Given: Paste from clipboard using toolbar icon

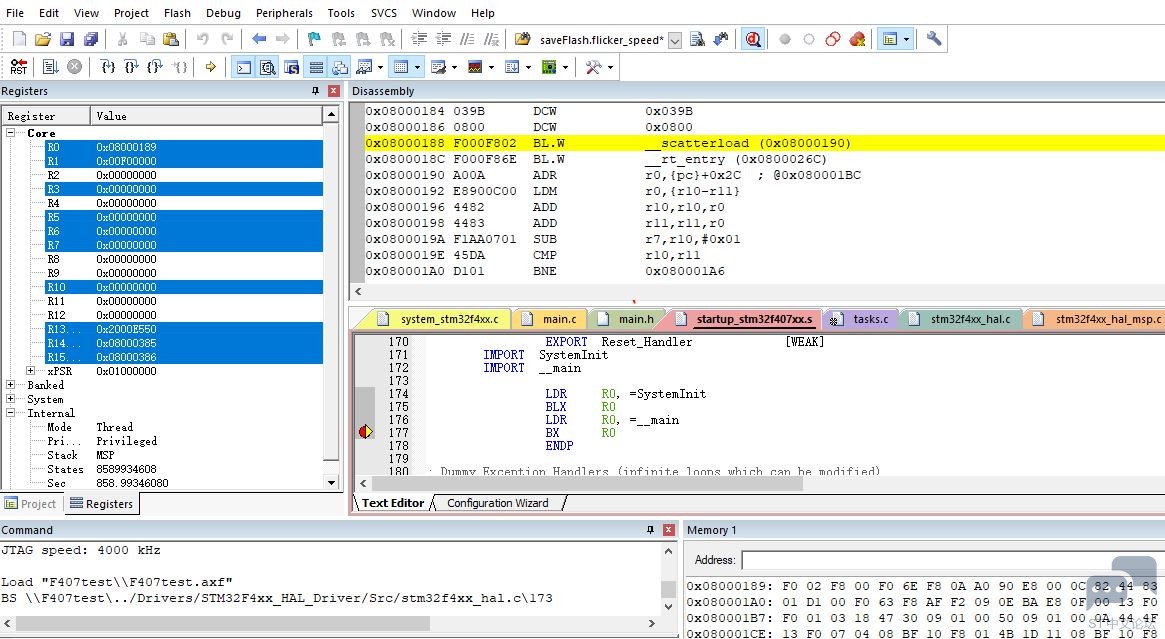Looking at the screenshot, I should coord(171,39).
